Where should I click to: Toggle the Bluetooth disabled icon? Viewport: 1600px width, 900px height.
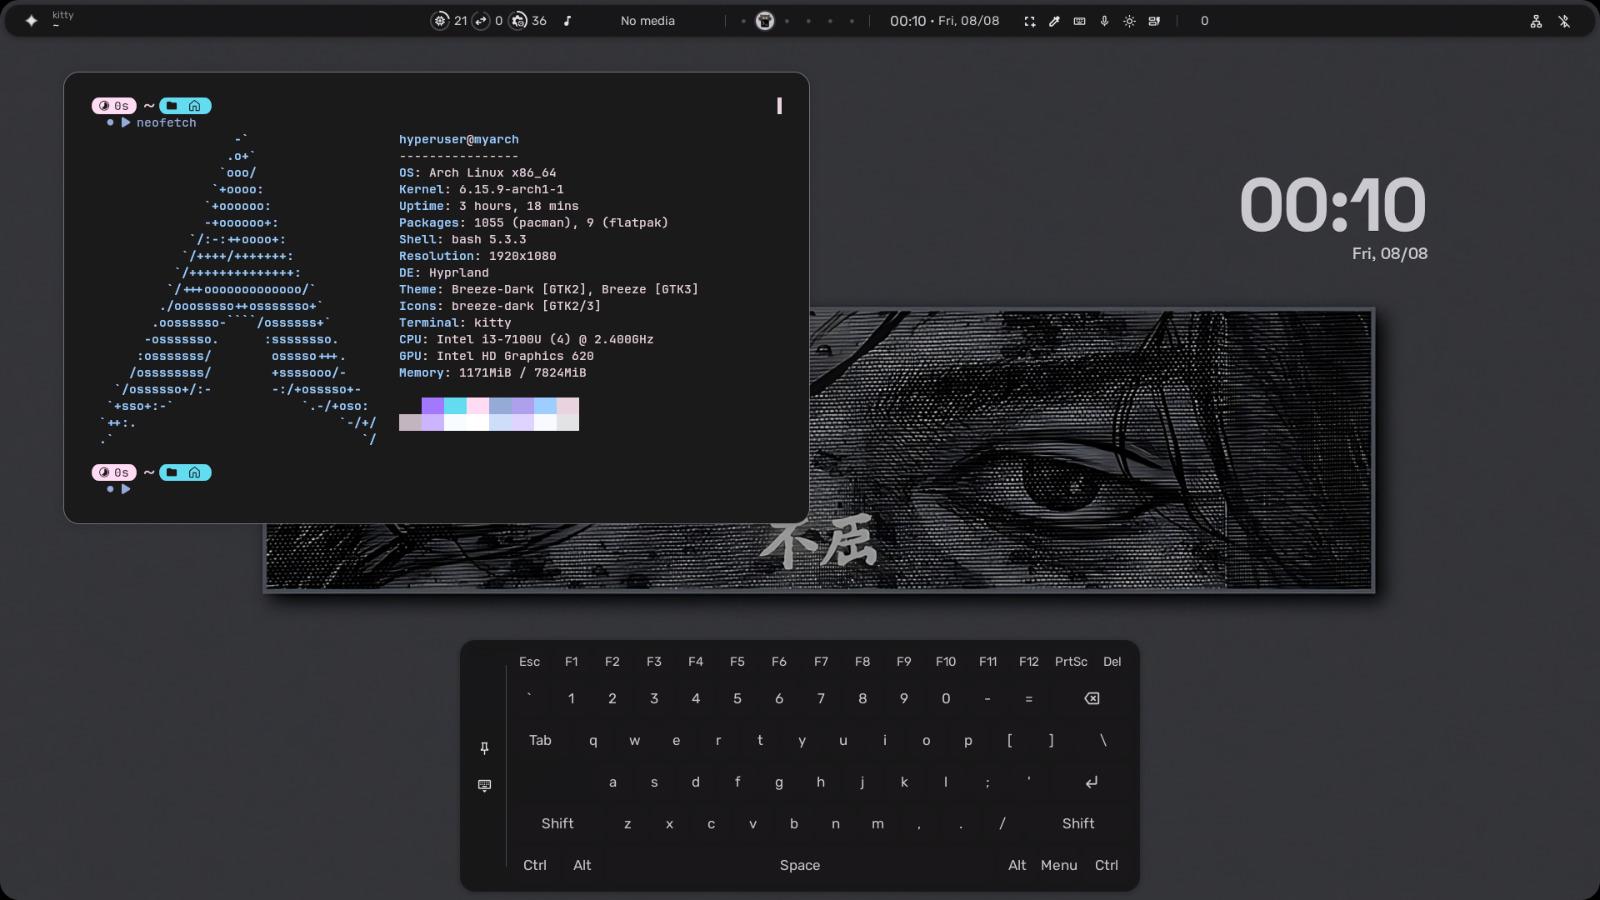tap(1564, 21)
